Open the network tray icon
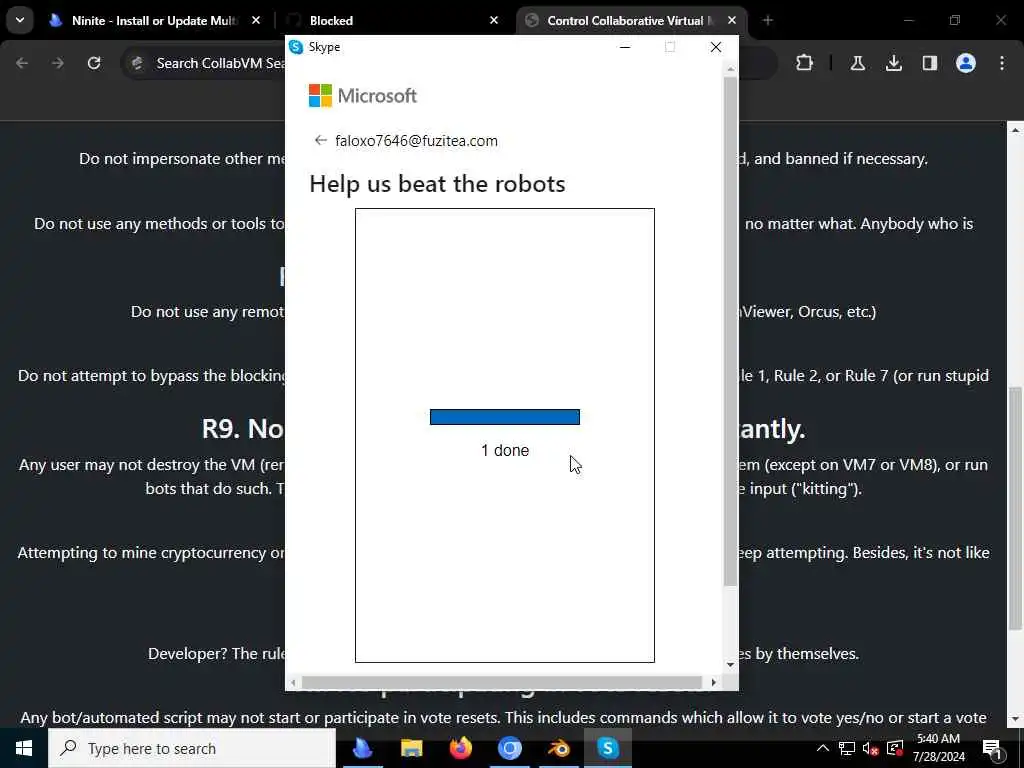 [846, 748]
